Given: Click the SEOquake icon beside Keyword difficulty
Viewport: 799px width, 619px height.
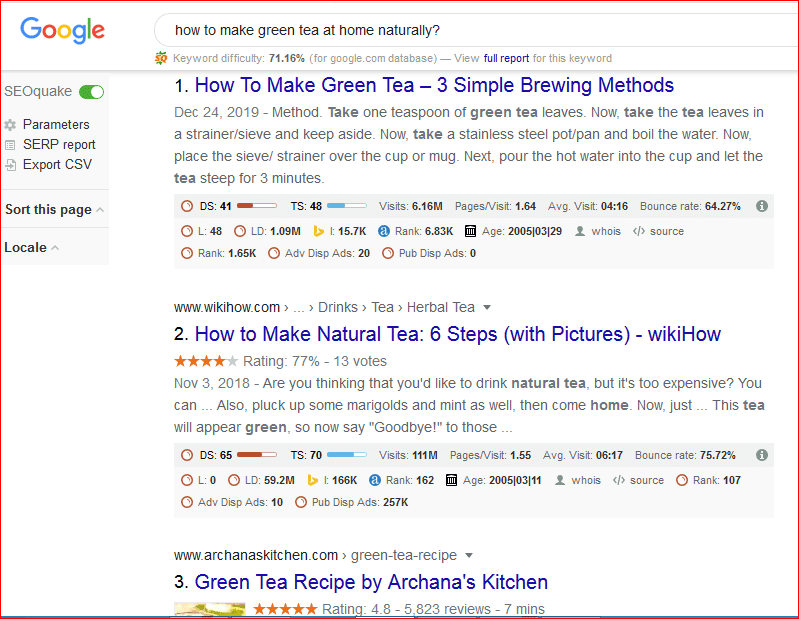Looking at the screenshot, I should pos(161,59).
